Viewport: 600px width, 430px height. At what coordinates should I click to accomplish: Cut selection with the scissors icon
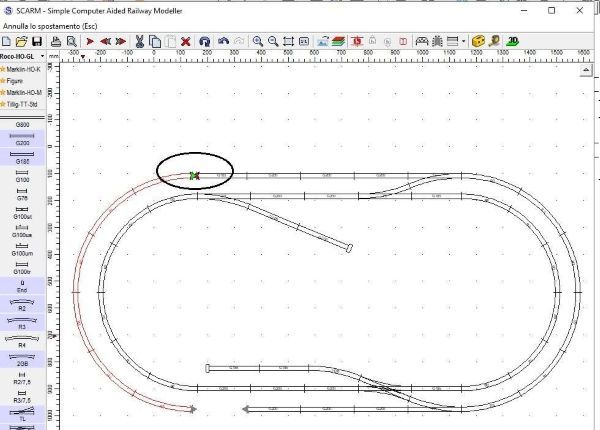[x=139, y=41]
